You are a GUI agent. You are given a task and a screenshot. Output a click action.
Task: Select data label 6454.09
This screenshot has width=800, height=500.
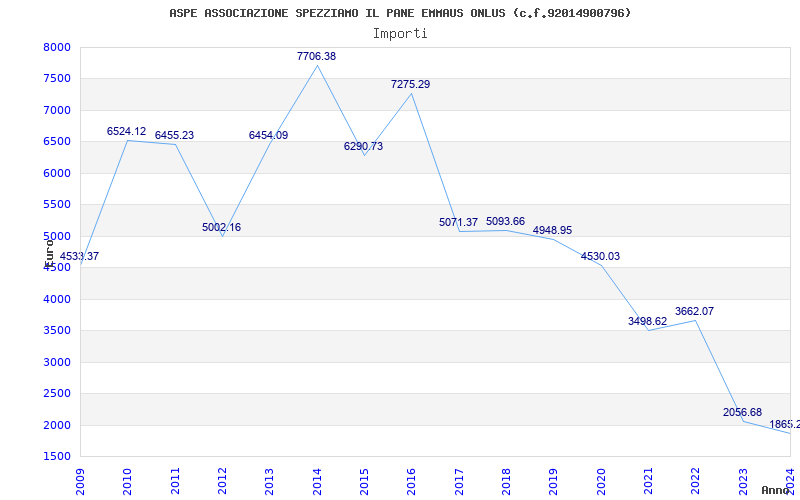pos(268,135)
